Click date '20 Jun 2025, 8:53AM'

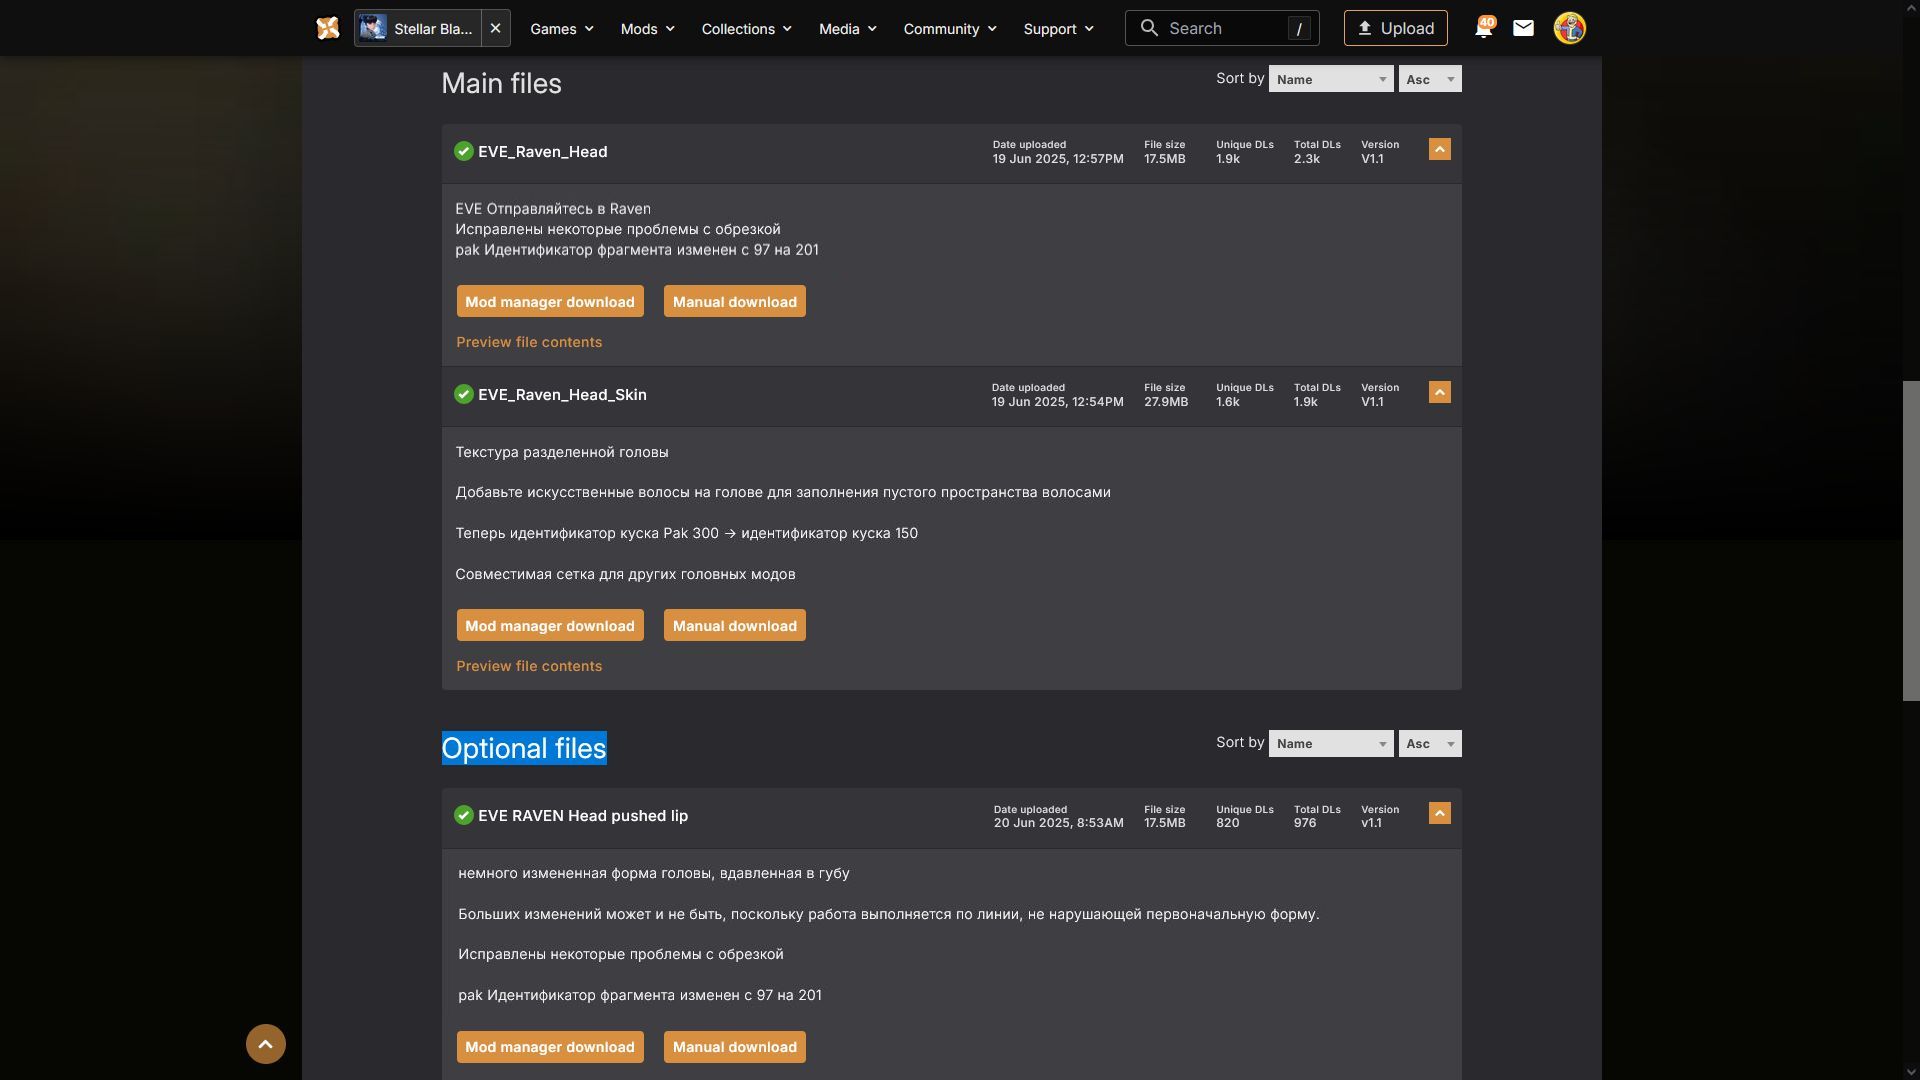[x=1059, y=823]
